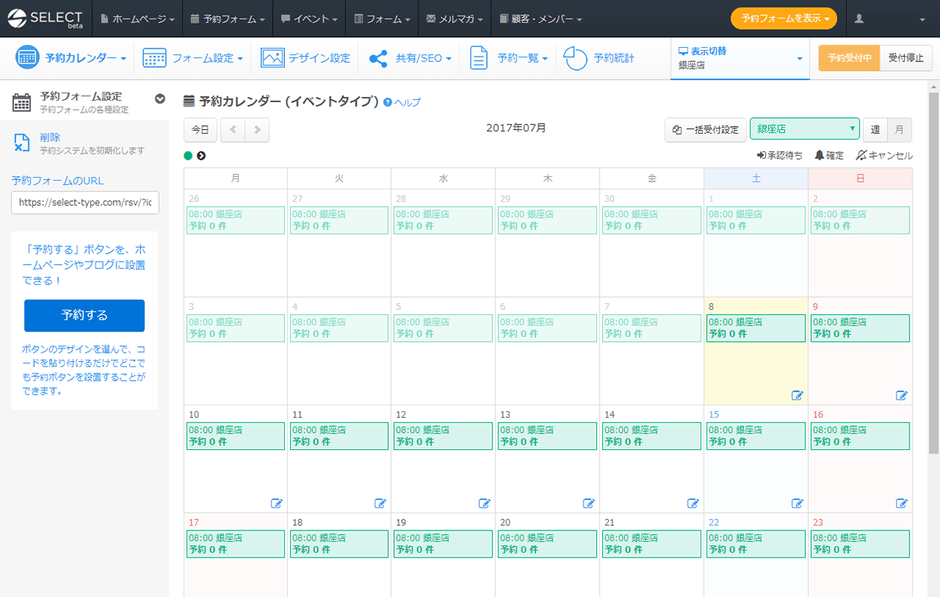This screenshot has height=597, width=940.
Task: Click the 予約フォームのURL text field
Action: 84,202
